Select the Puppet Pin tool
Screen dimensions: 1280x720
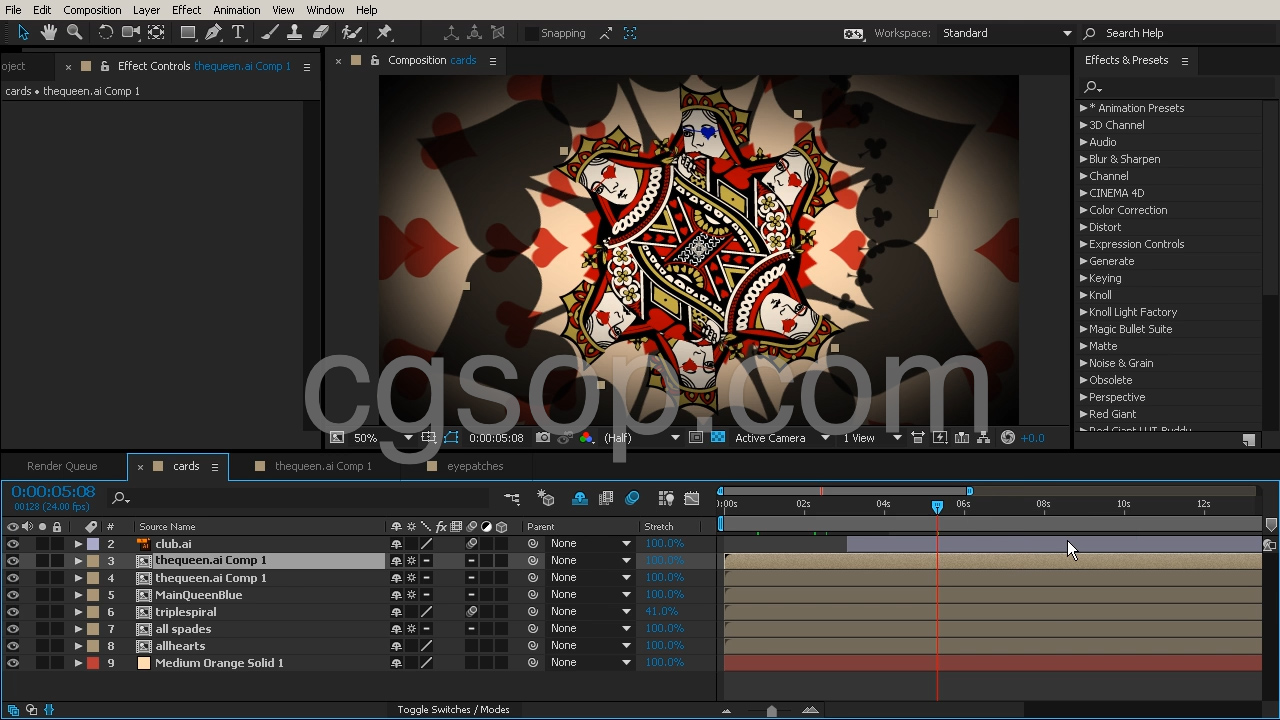(384, 33)
